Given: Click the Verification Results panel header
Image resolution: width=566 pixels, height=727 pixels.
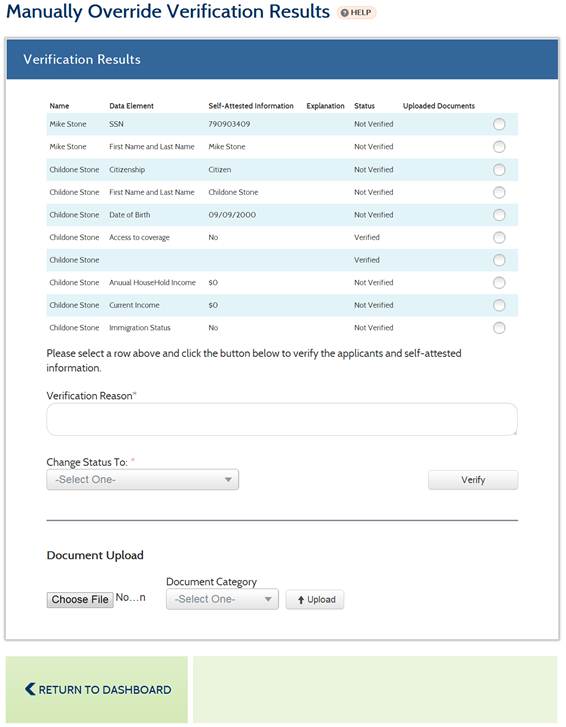Looking at the screenshot, I should pyautogui.click(x=282, y=59).
